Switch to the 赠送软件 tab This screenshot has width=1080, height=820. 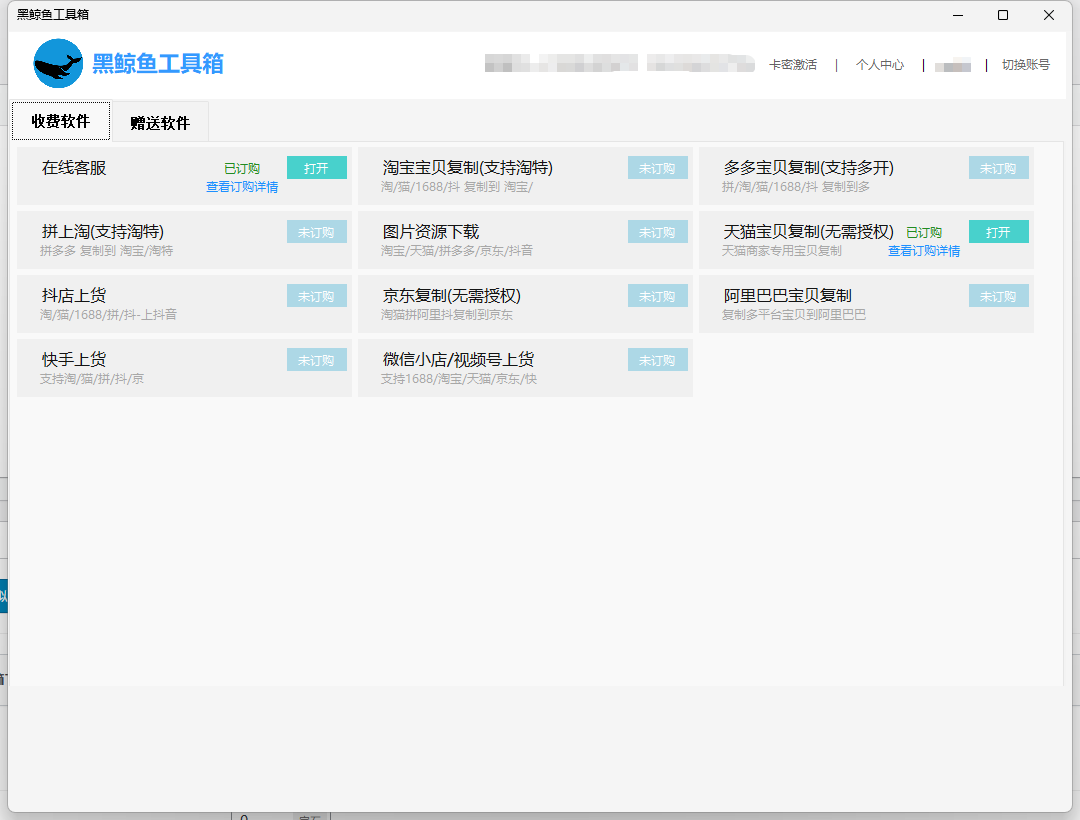[x=160, y=123]
